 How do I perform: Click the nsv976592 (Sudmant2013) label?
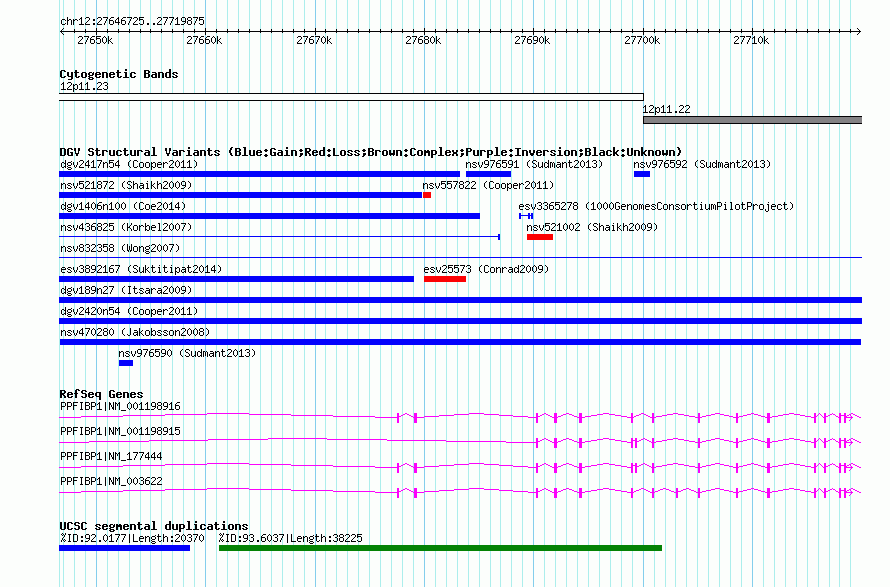pyautogui.click(x=702, y=165)
